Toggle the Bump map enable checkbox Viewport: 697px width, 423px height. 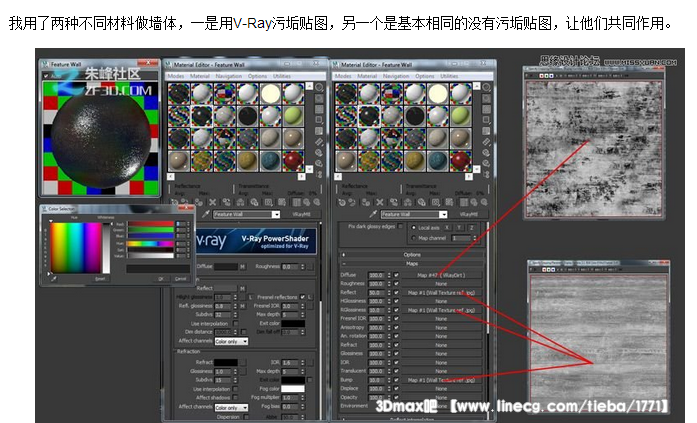[396, 380]
